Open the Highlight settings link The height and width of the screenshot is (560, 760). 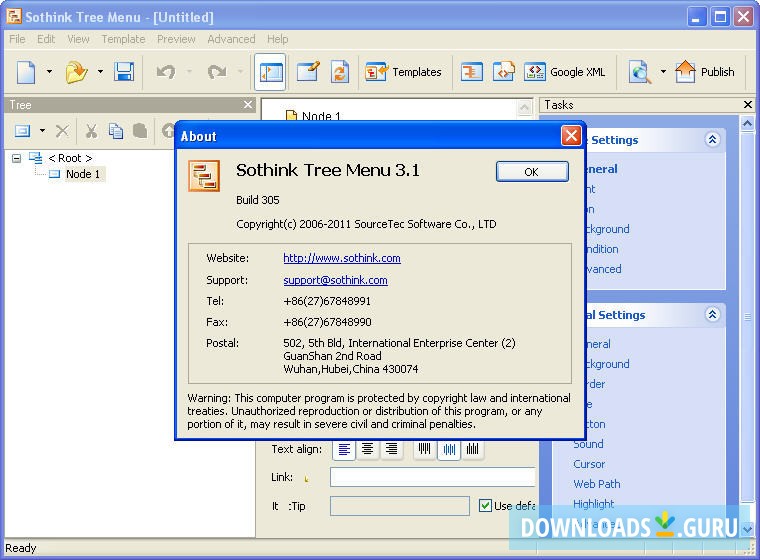[593, 504]
